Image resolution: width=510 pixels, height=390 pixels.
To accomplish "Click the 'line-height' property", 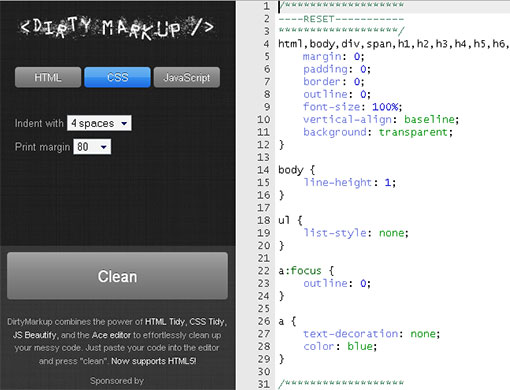I will pyautogui.click(x=338, y=182).
